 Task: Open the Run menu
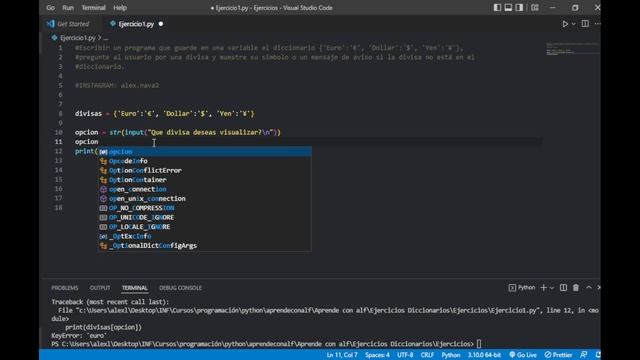[x=68, y=8]
